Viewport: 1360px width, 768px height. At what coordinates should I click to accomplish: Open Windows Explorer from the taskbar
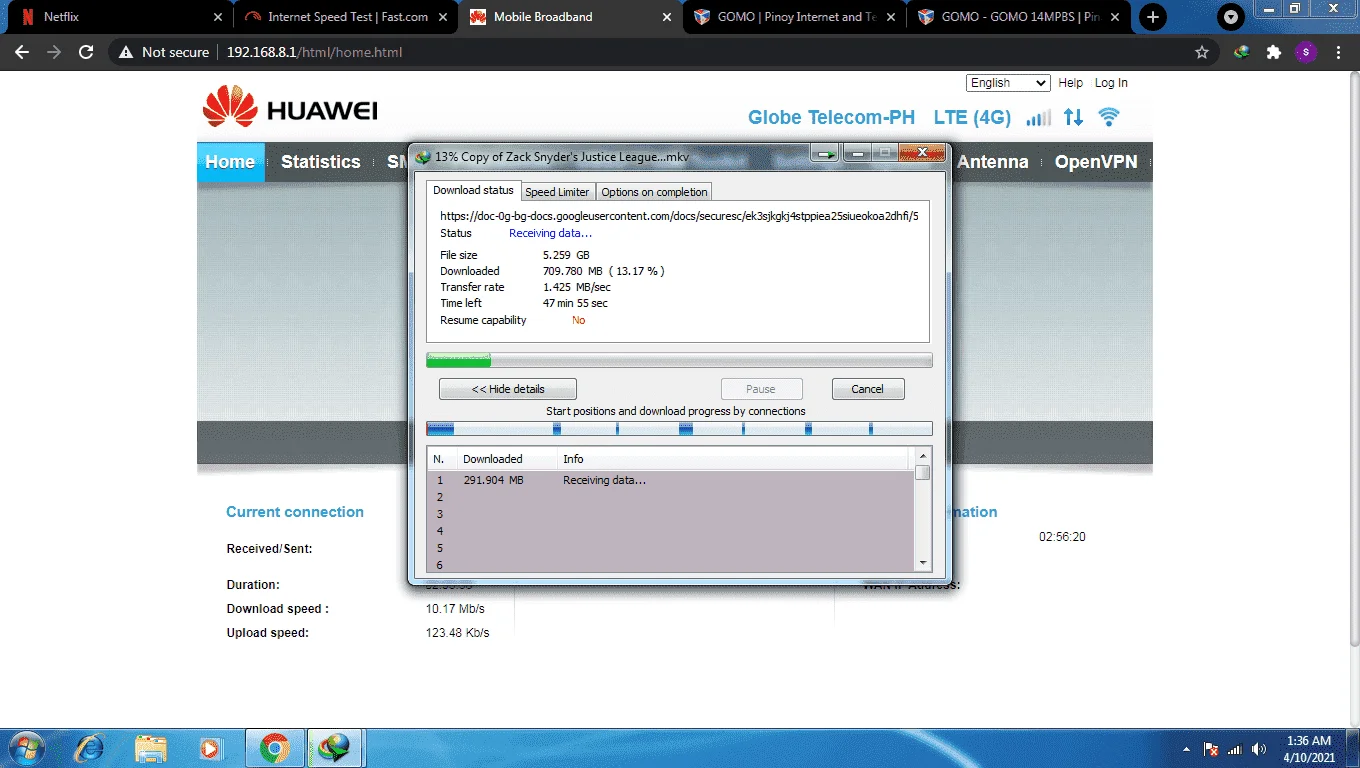point(151,748)
